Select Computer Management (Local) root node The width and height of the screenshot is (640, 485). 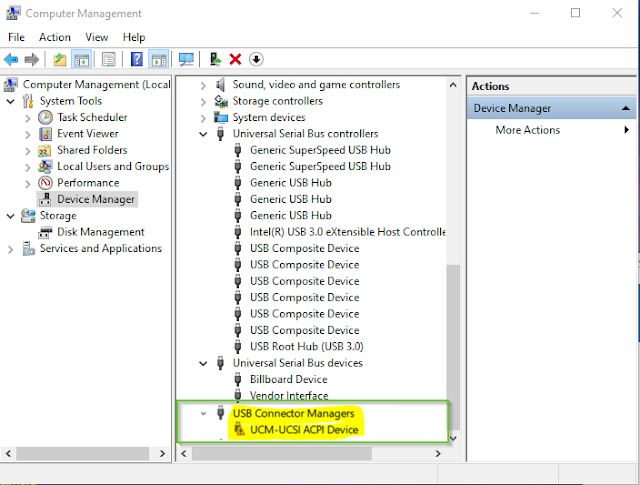coord(97,85)
